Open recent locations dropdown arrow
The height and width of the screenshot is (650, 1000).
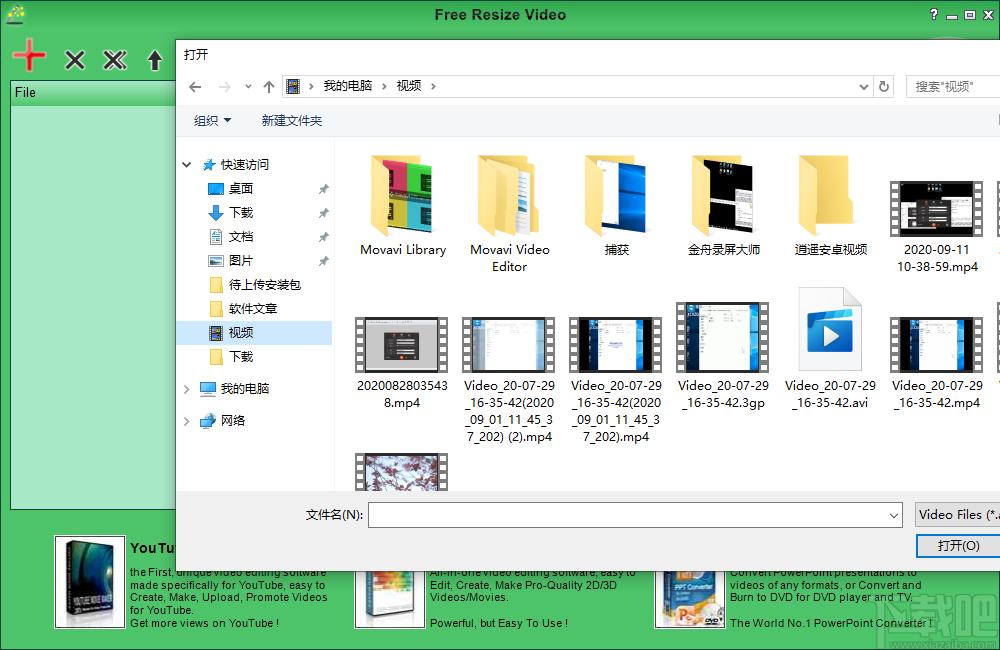point(248,87)
